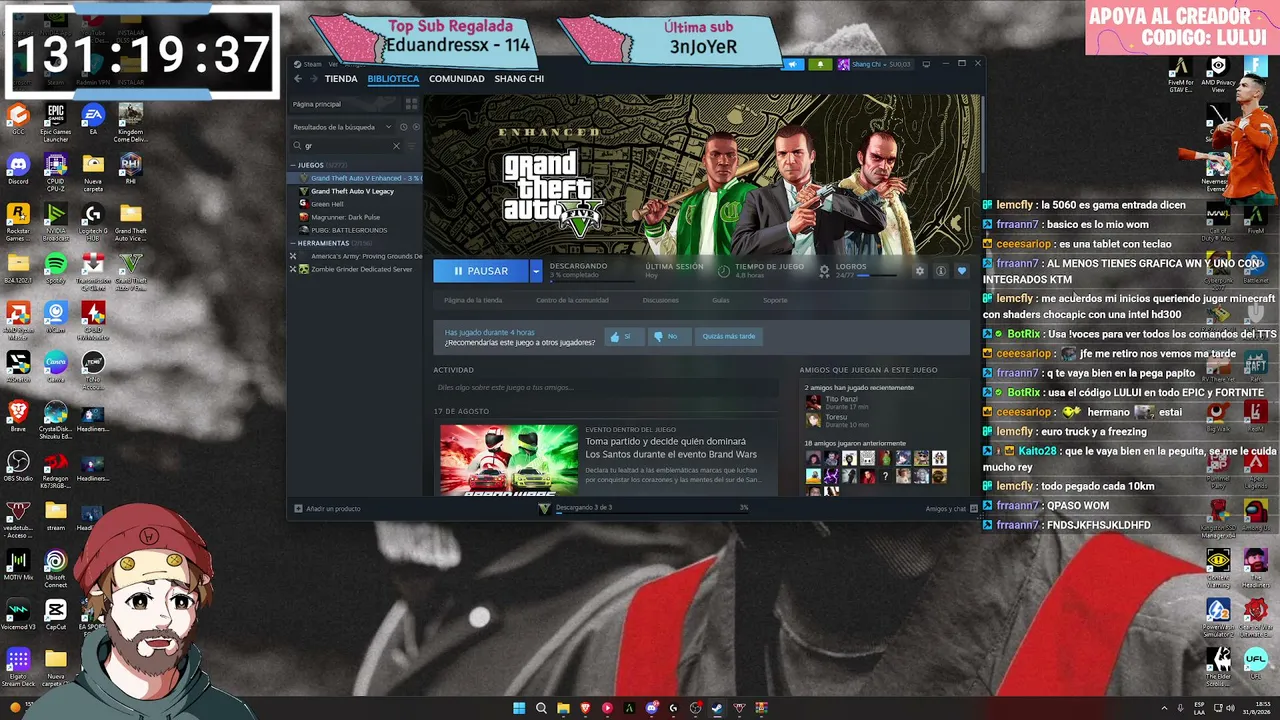Screen dimensions: 1280x720
Task: Select PUBG: BATTLEGROUNDS in library
Action: (349, 230)
